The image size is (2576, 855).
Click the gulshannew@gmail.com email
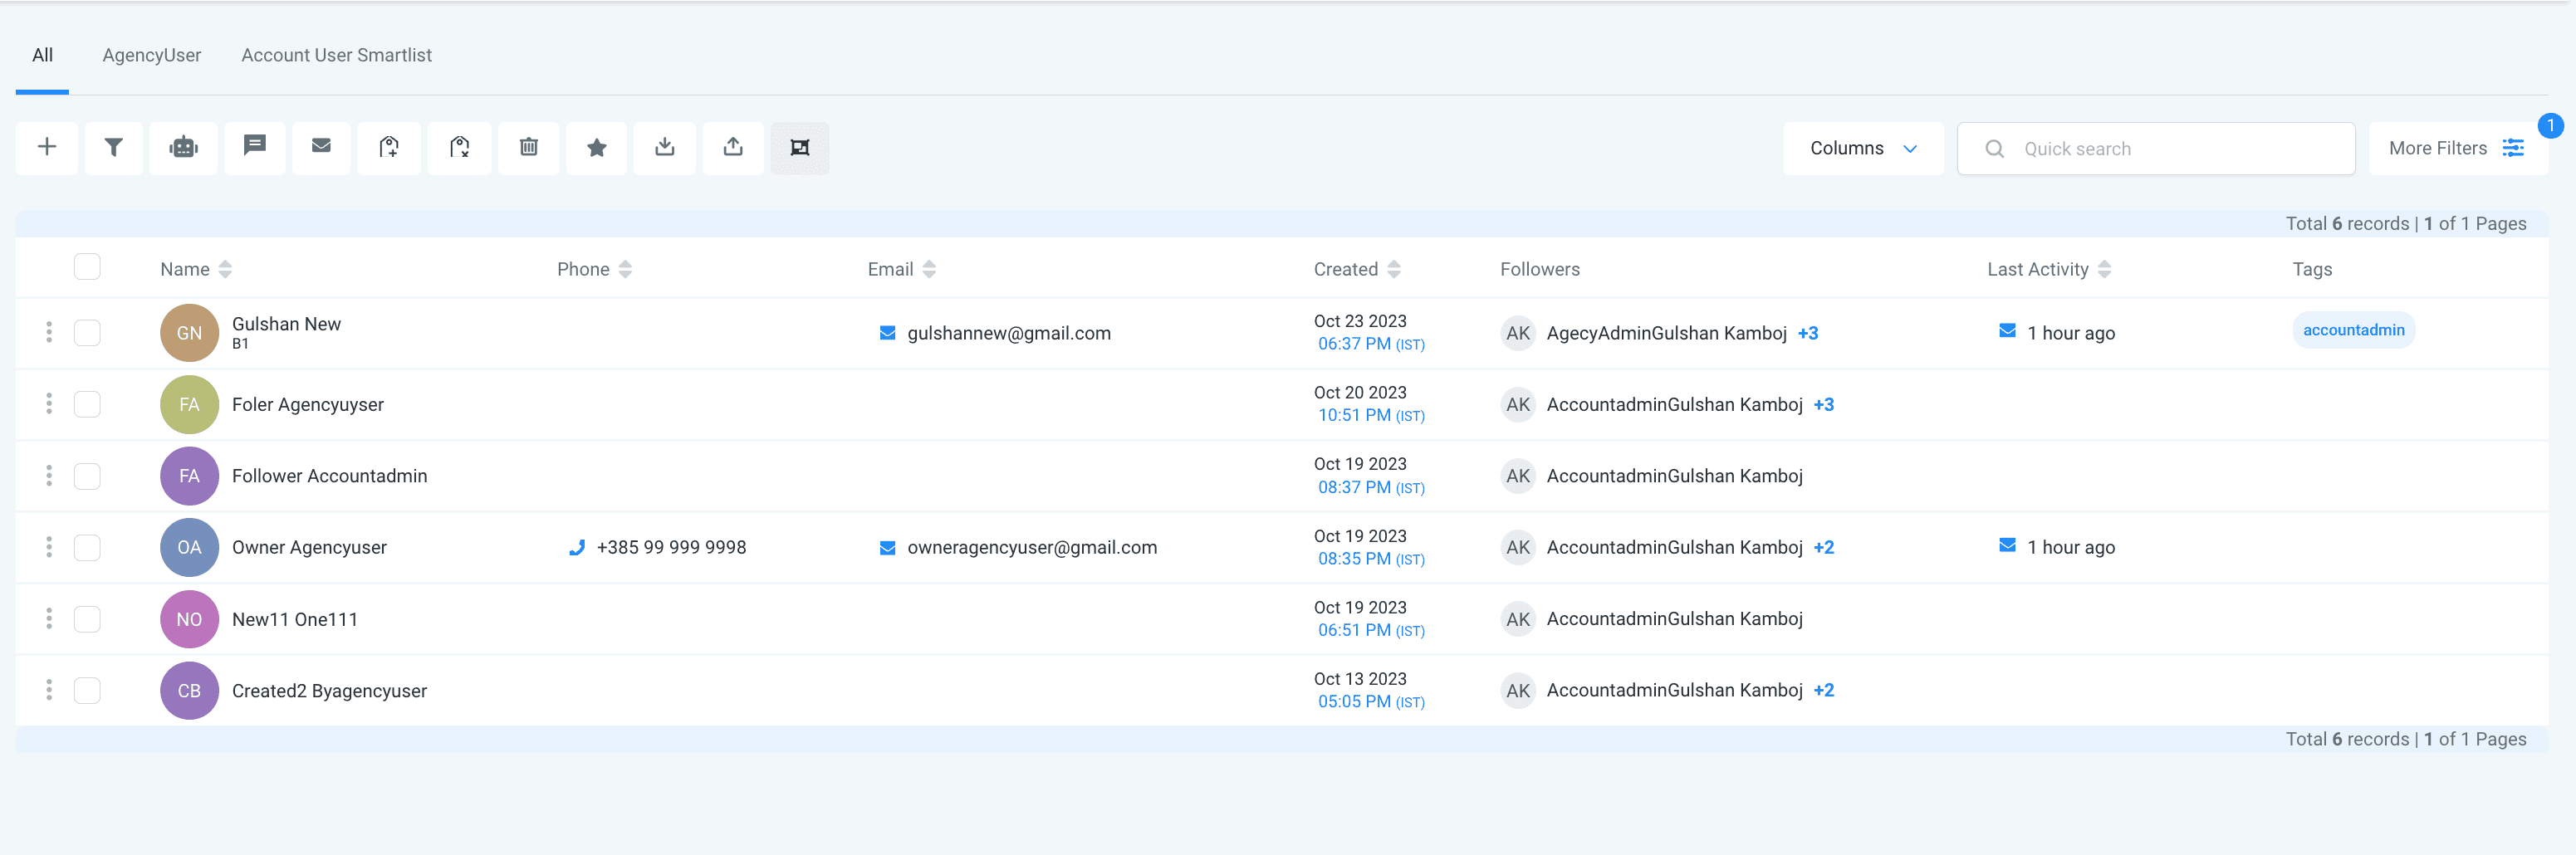point(1009,333)
